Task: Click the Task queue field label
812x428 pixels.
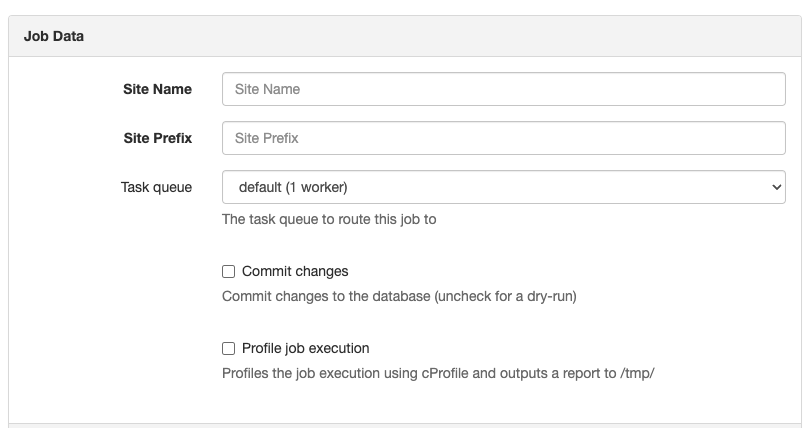Action: coord(156,187)
